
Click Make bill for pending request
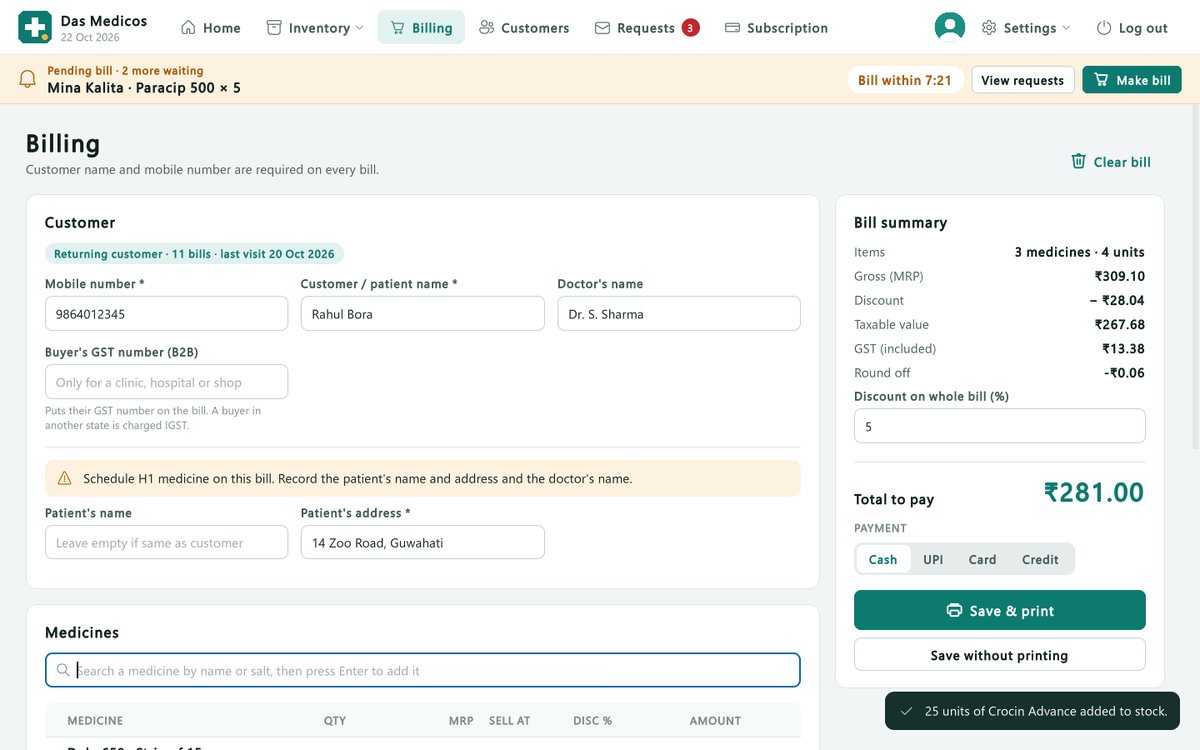tap(1132, 80)
